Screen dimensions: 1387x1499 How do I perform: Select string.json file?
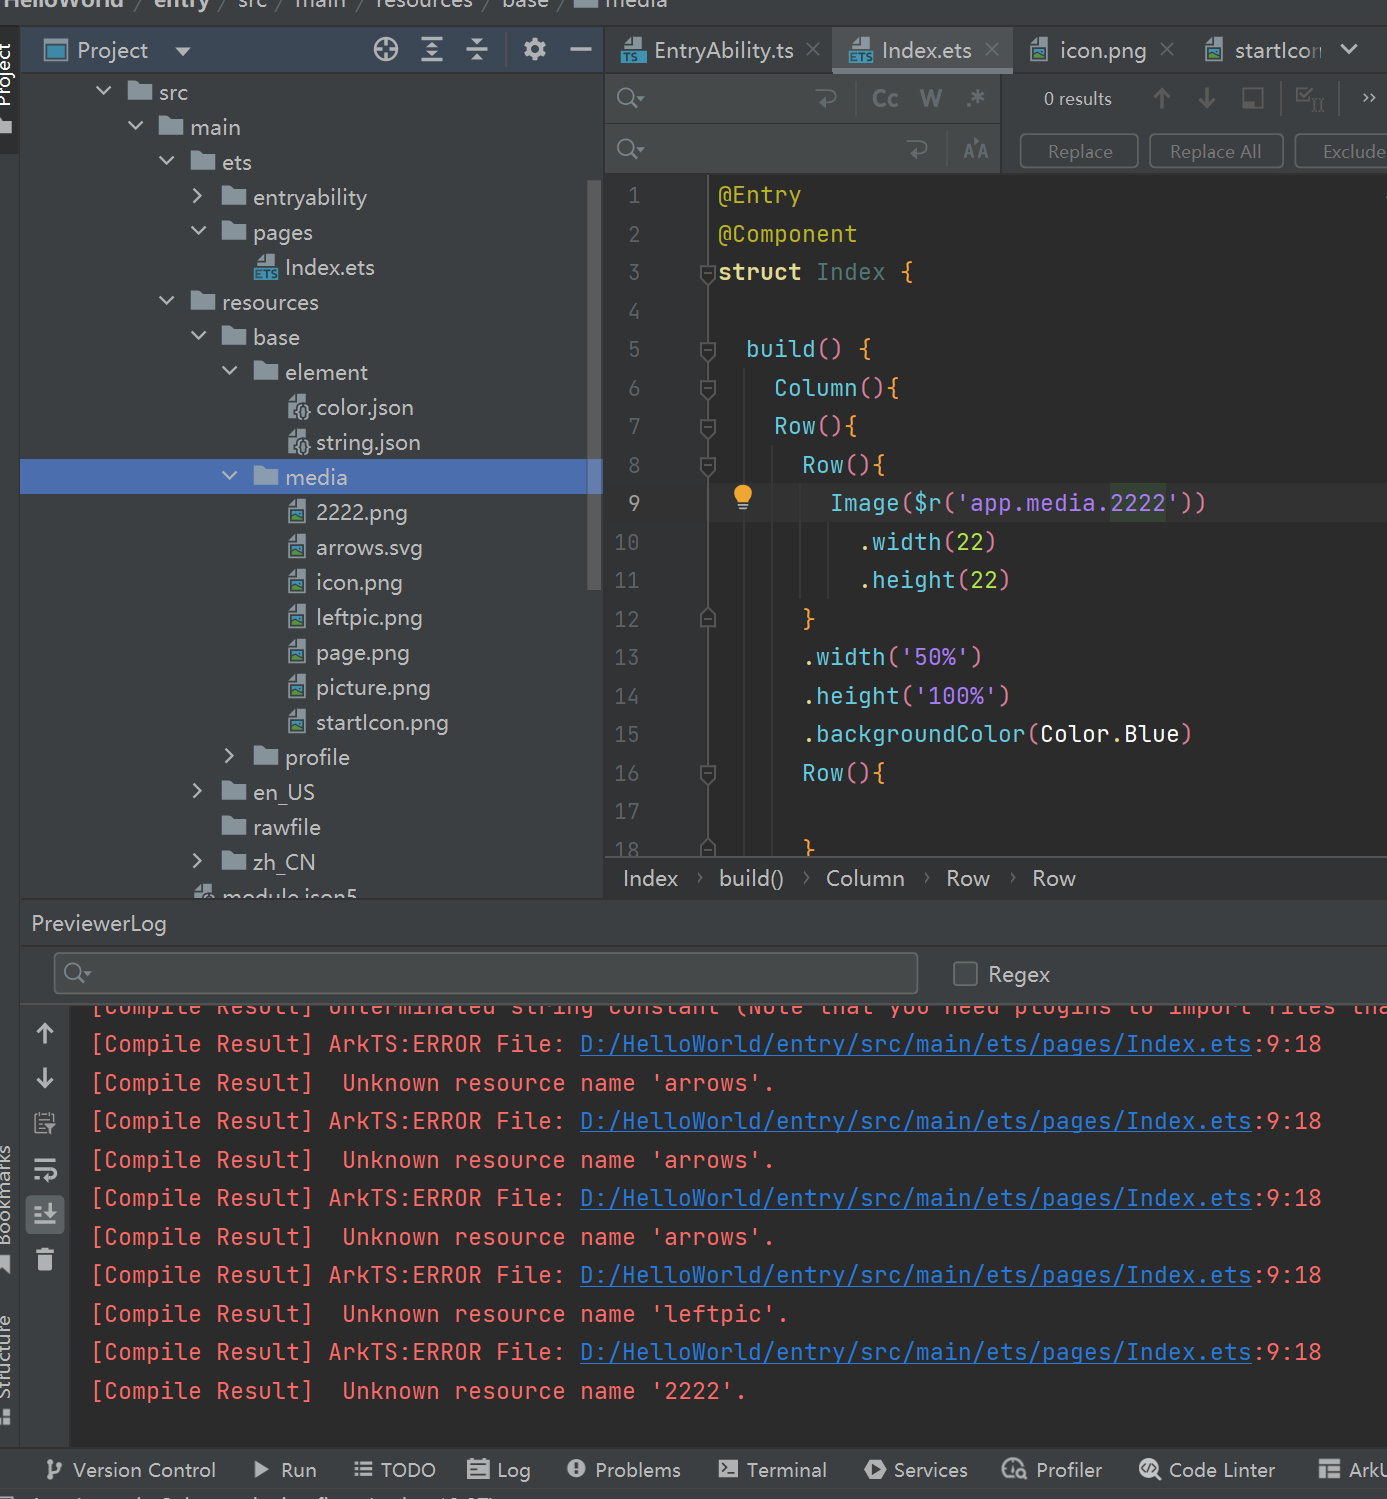click(354, 442)
